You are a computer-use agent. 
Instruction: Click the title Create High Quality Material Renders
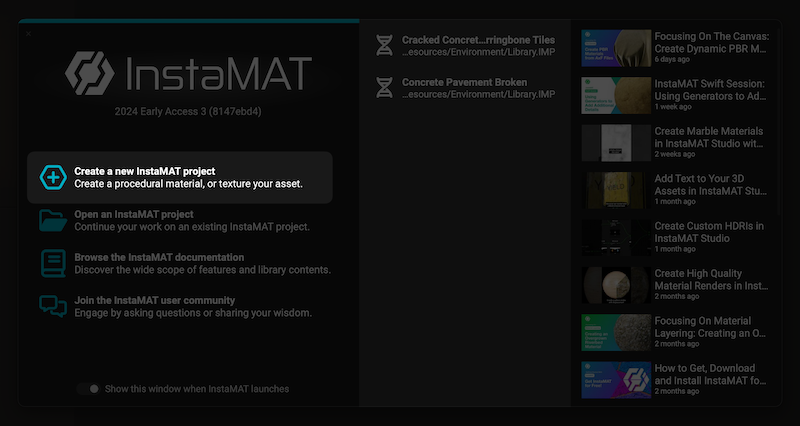[711, 280]
